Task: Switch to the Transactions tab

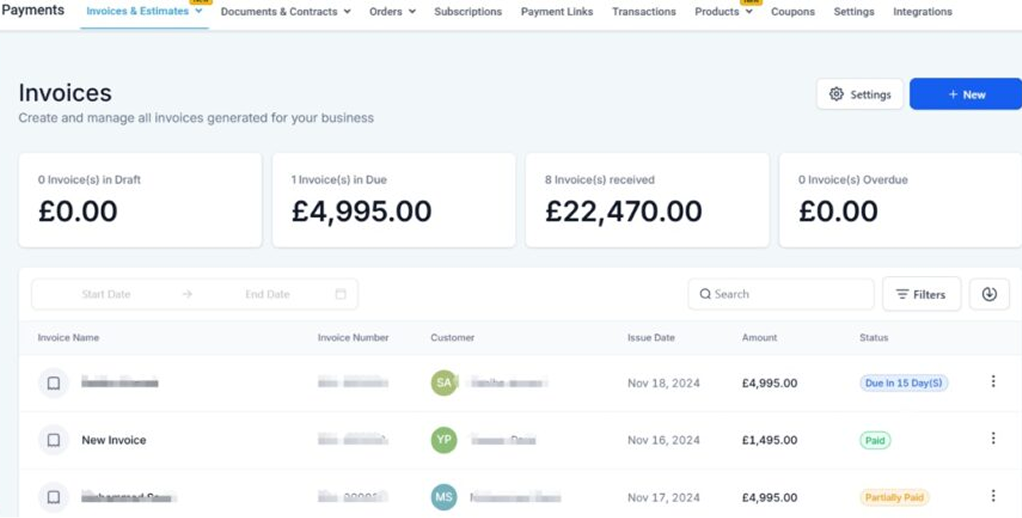Action: click(644, 12)
